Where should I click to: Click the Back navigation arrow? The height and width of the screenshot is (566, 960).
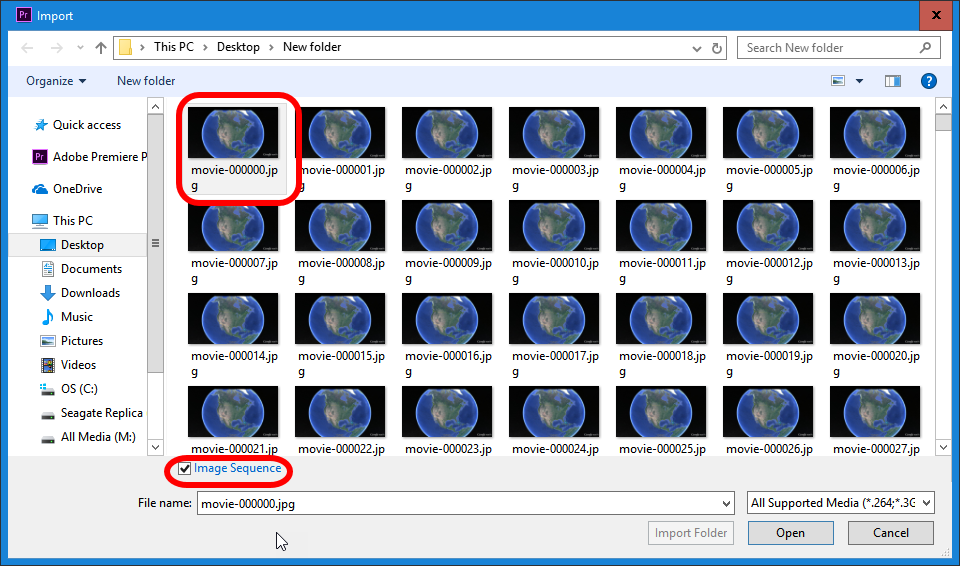27,48
